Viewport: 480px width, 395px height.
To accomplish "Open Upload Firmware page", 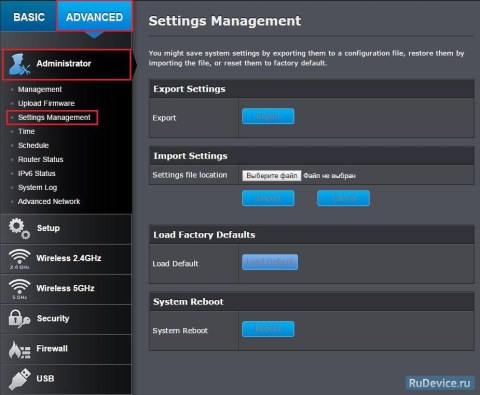I will 46,103.
